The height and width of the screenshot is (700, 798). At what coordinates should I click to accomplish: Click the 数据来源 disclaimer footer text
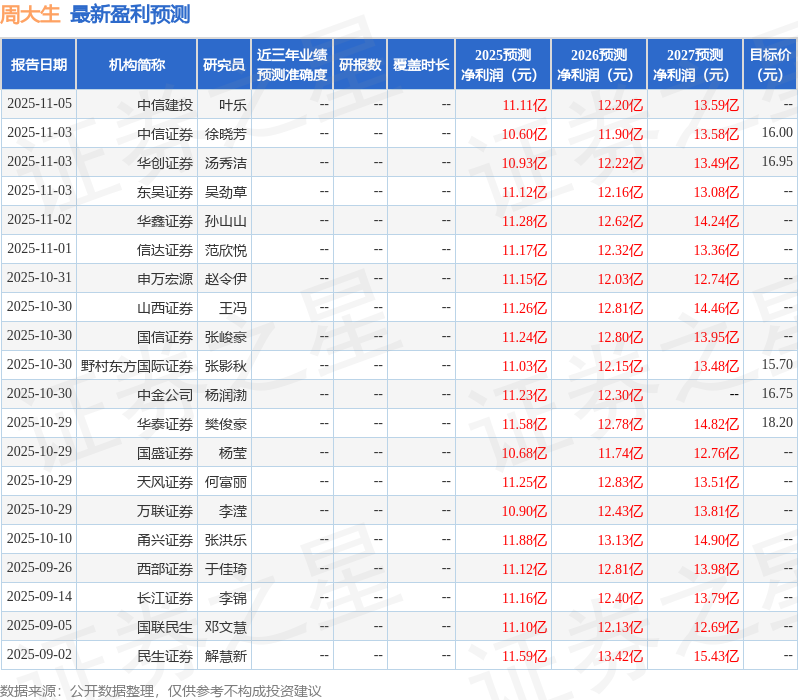coord(161,691)
